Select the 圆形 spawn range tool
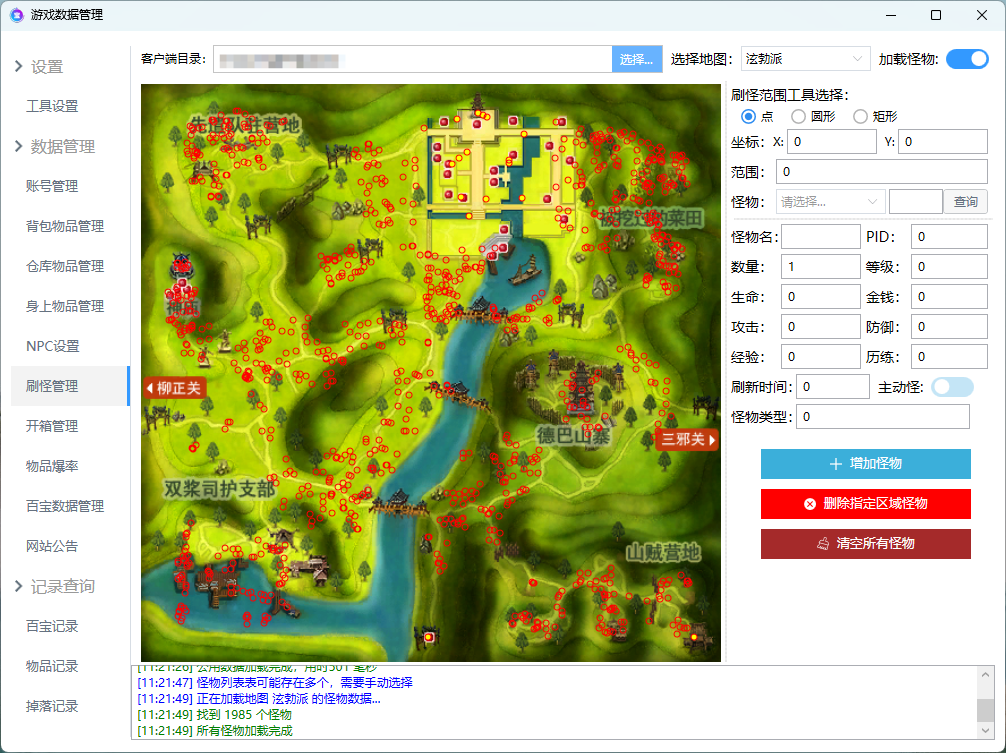 798,116
